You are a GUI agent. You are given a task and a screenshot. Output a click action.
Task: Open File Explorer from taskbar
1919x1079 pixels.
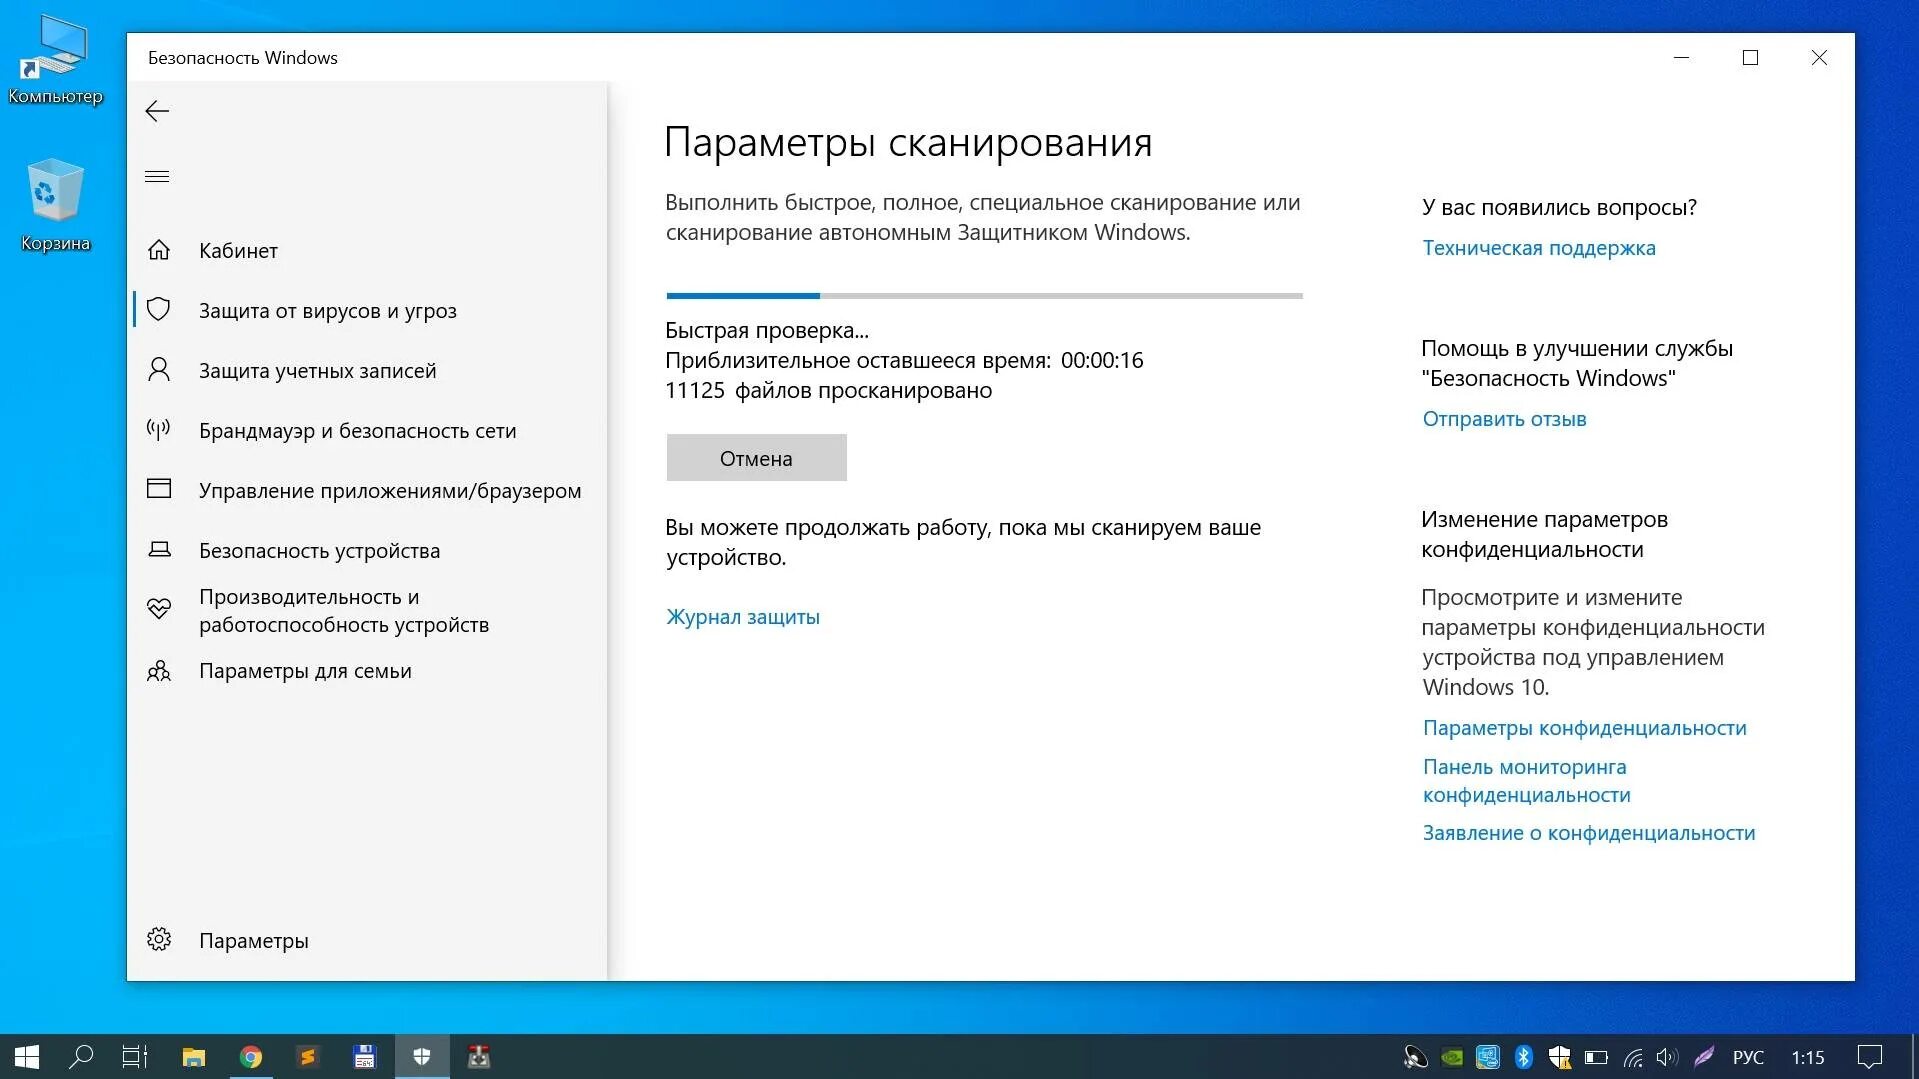click(193, 1057)
